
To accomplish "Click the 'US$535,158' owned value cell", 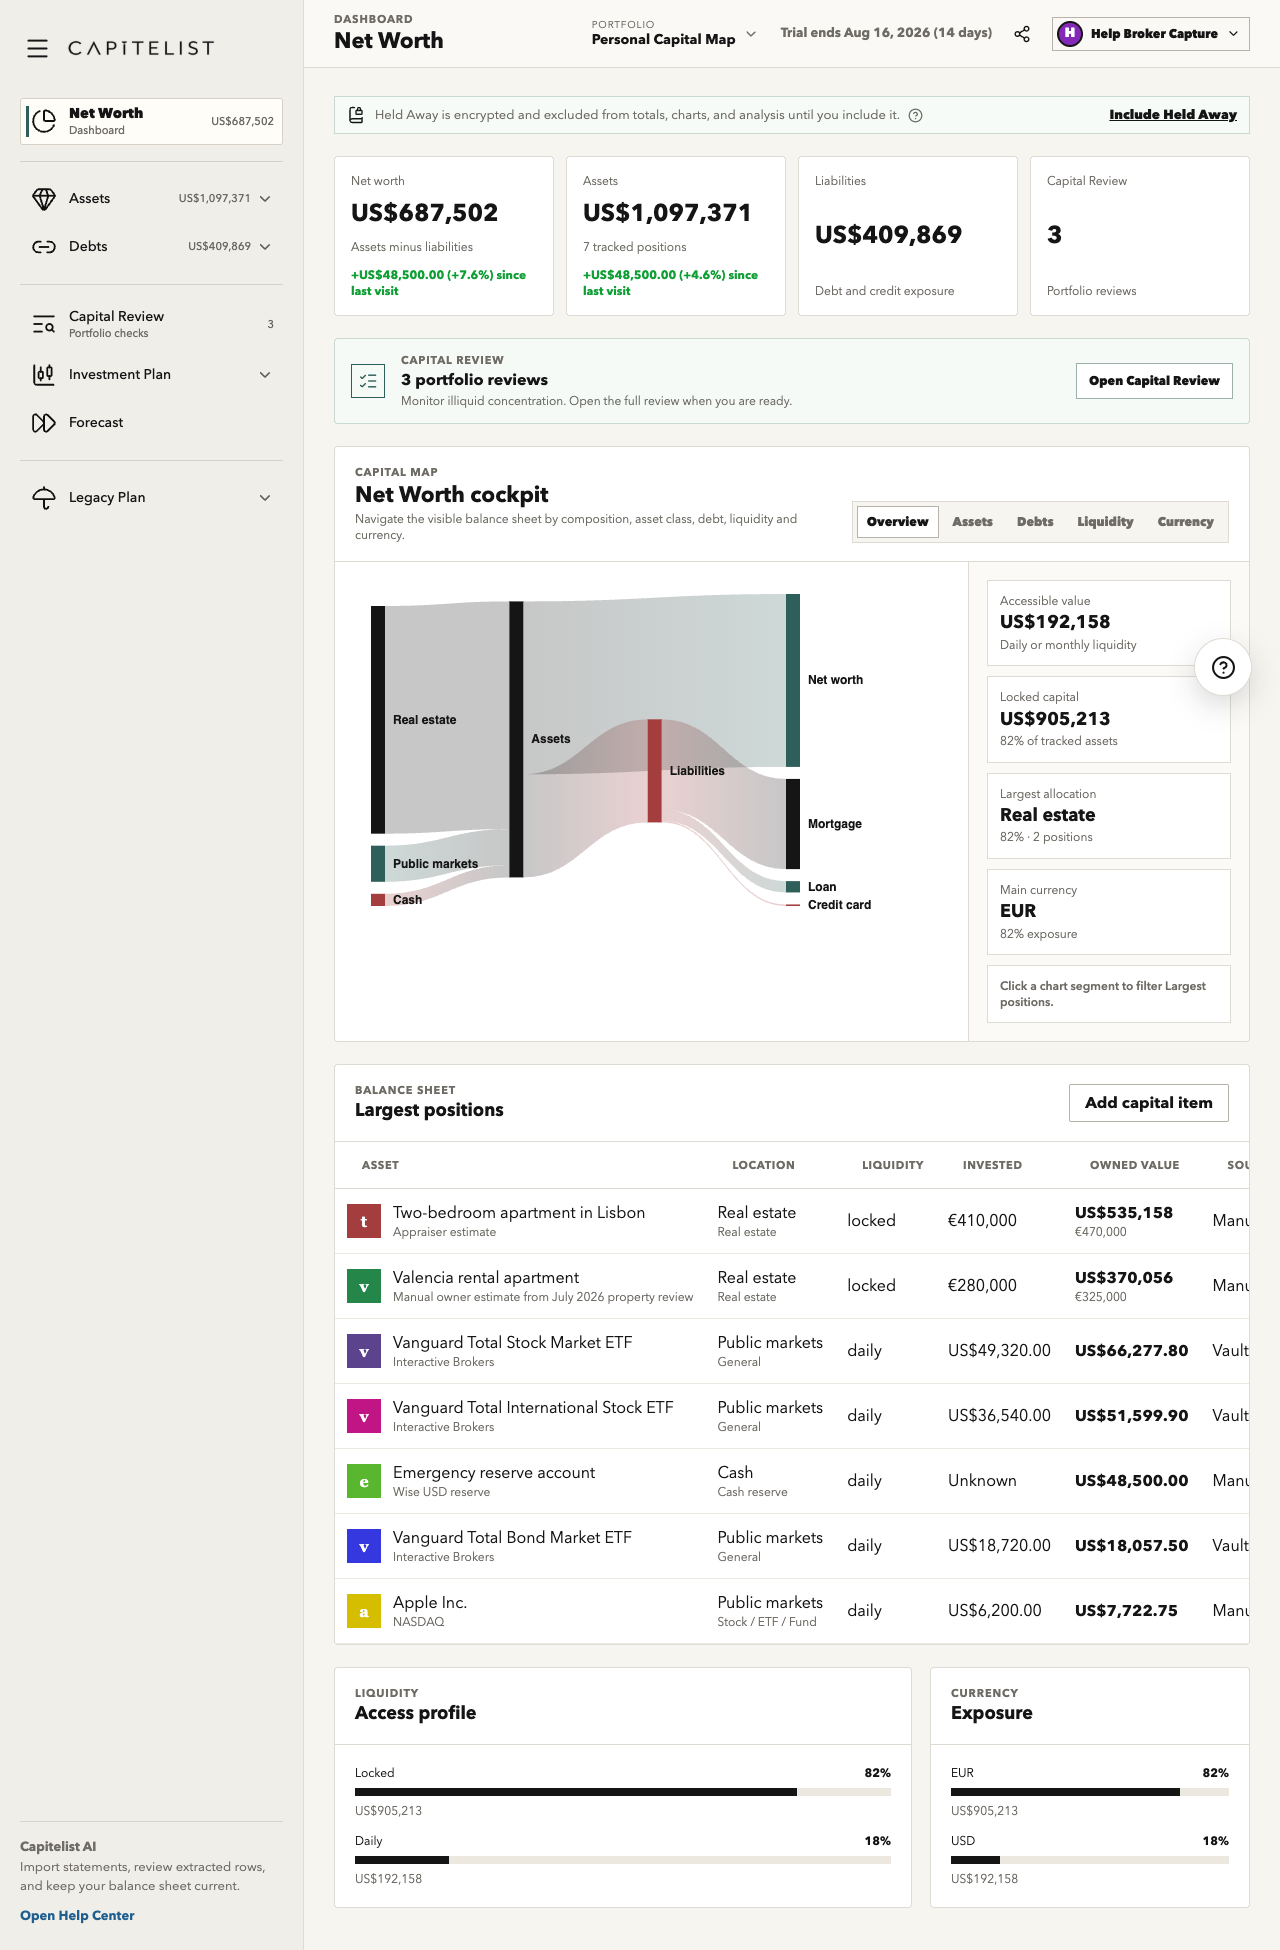I will pyautogui.click(x=1124, y=1213).
